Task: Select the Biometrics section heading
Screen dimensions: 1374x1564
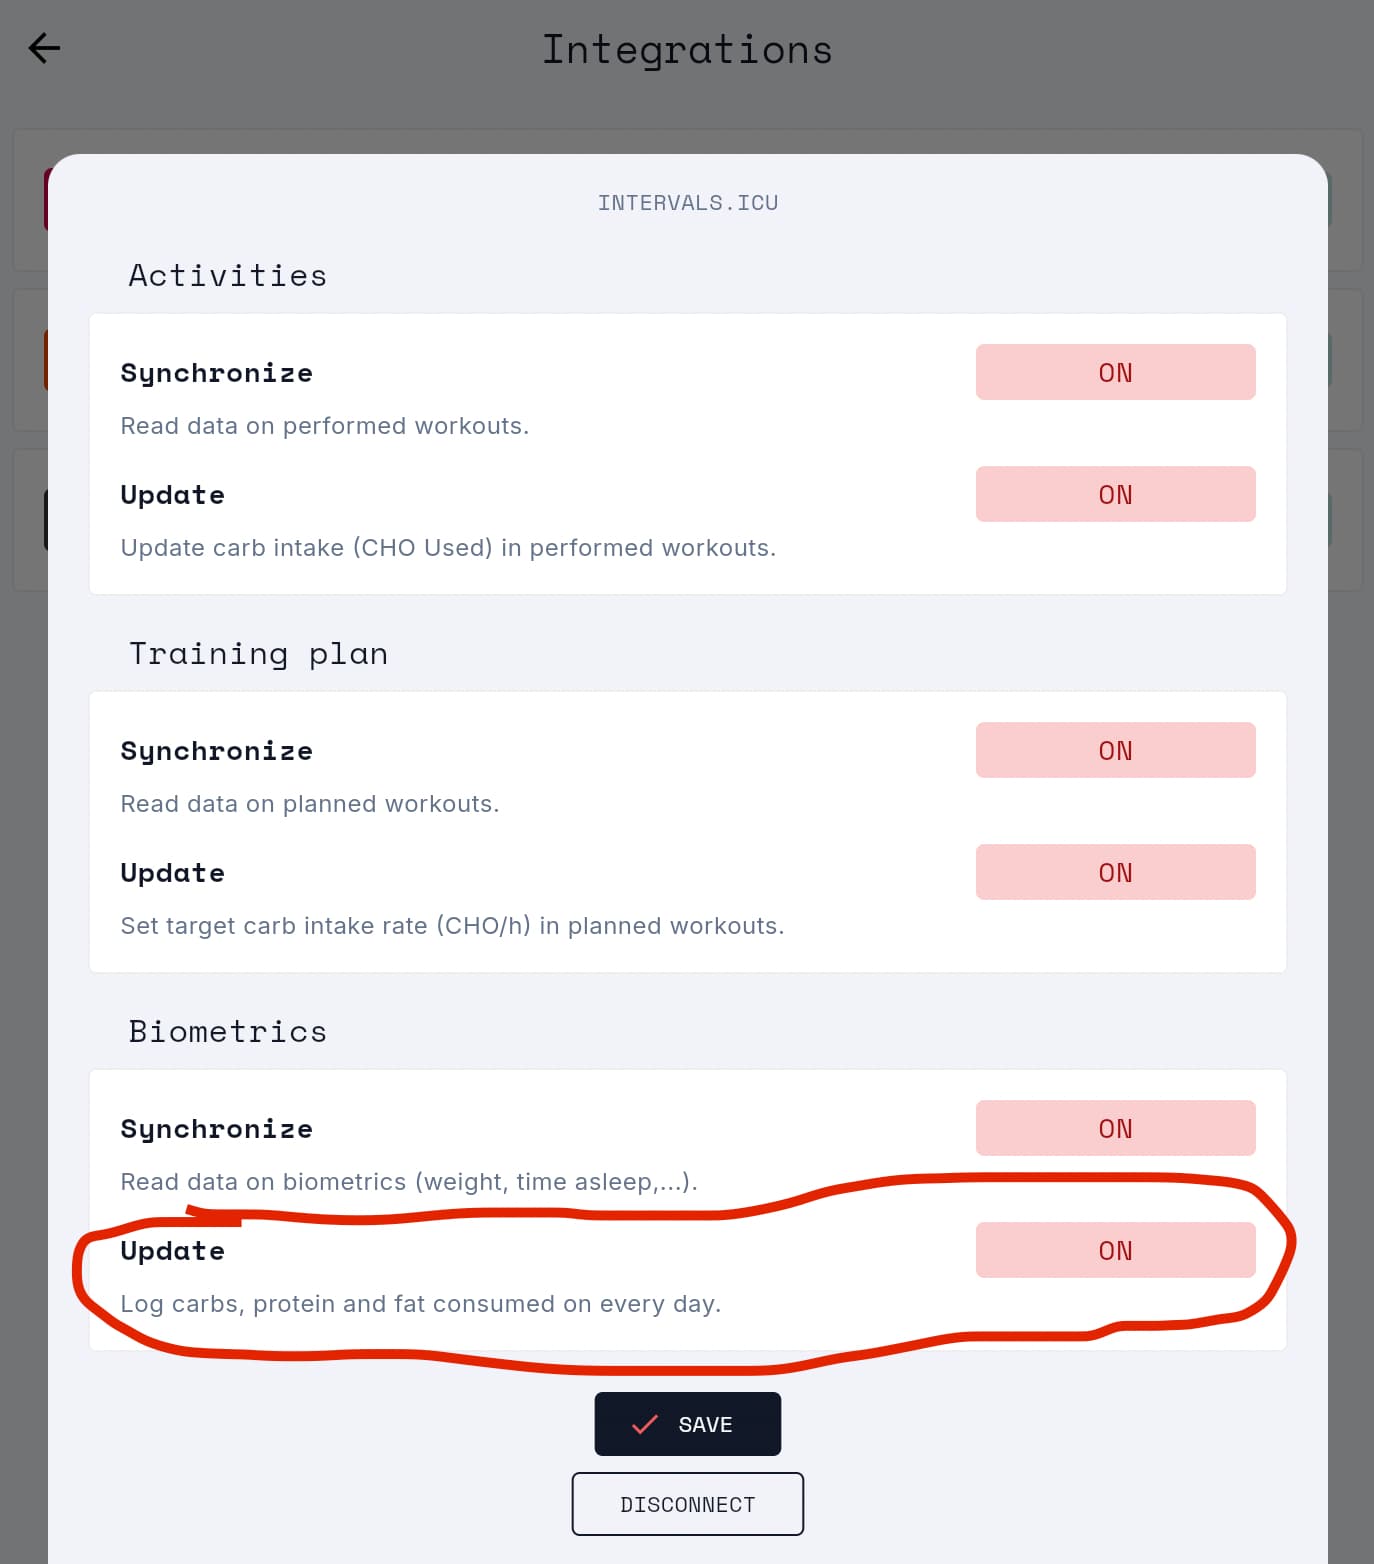Action: point(228,1032)
